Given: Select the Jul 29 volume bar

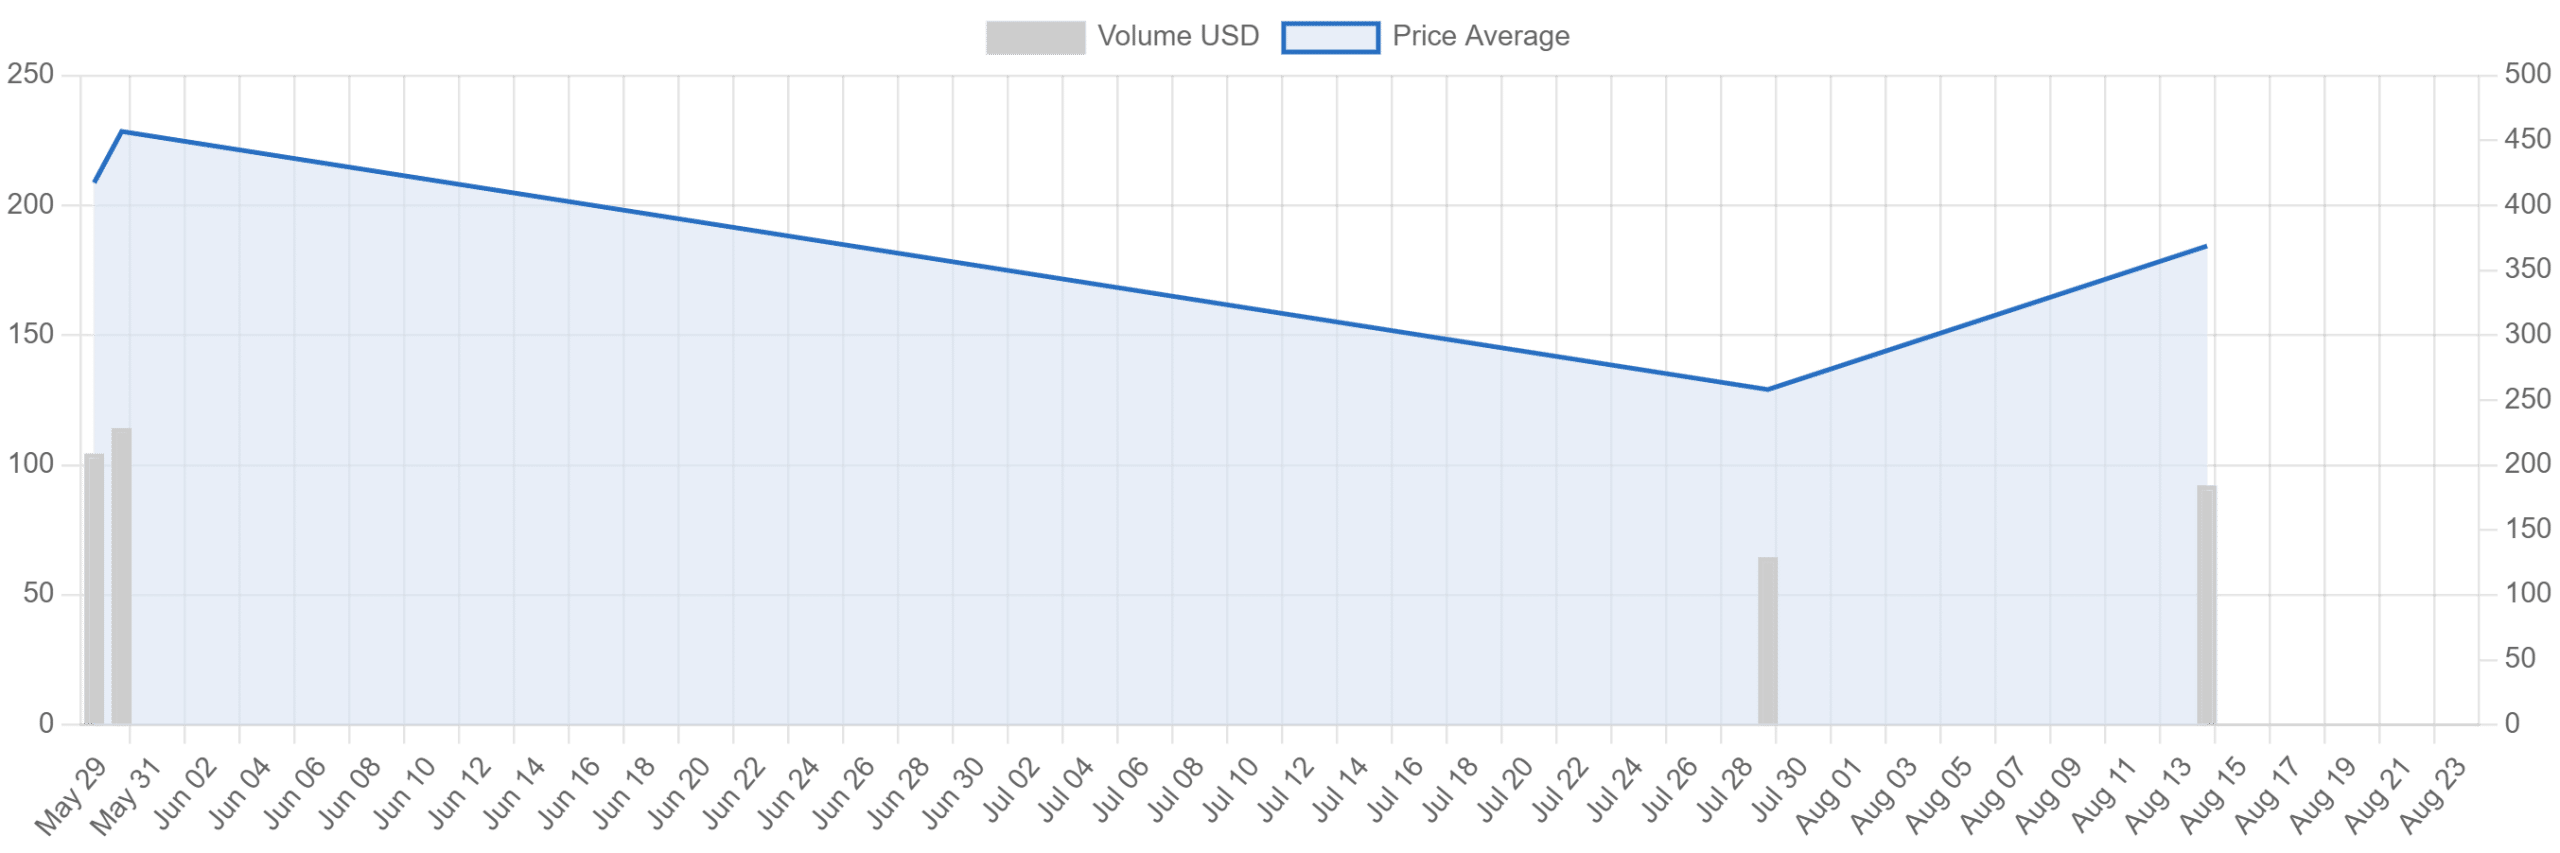Looking at the screenshot, I should 1766,640.
